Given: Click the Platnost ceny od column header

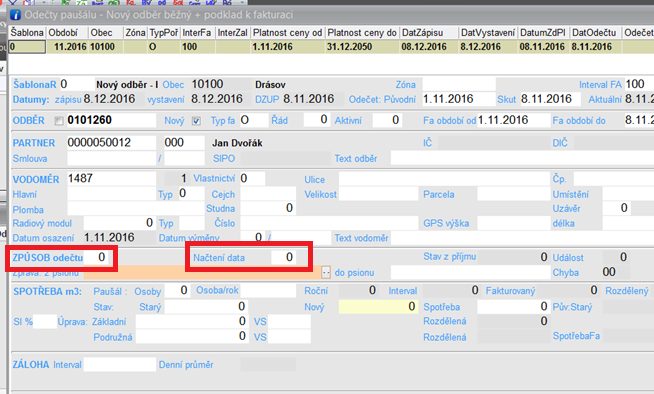Looking at the screenshot, I should coord(287,33).
